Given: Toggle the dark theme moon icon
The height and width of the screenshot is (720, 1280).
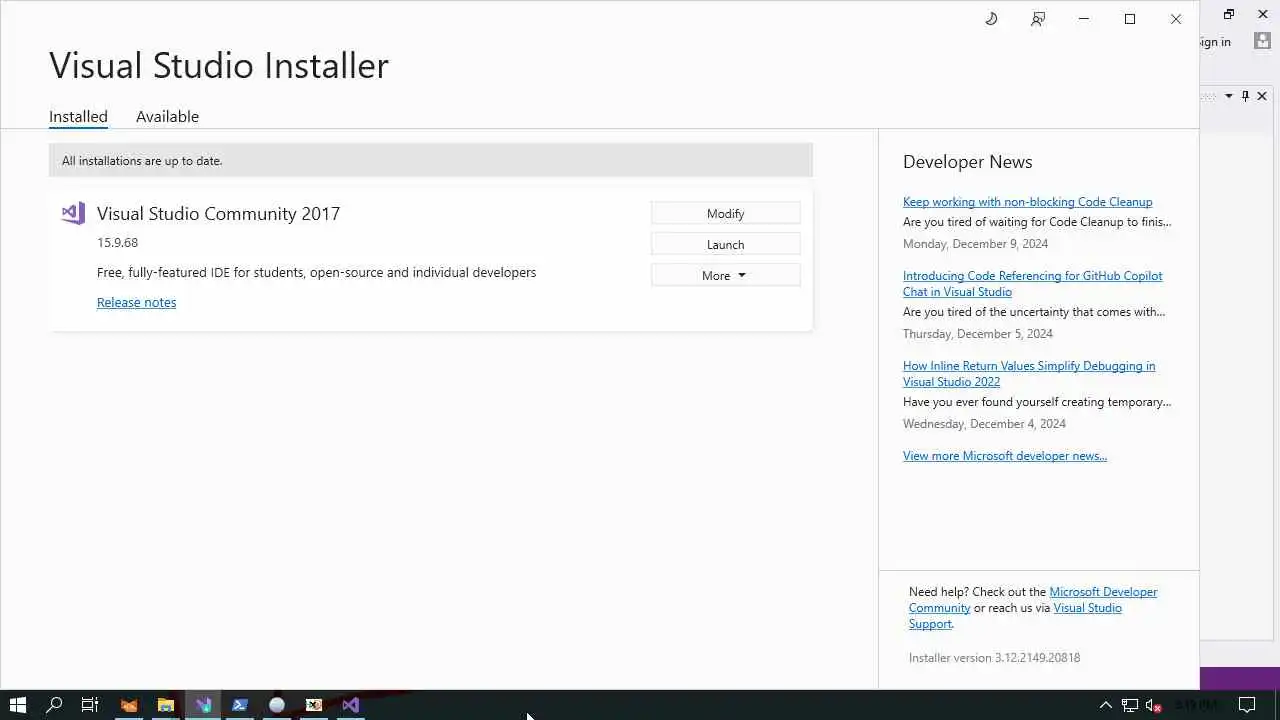Looking at the screenshot, I should pyautogui.click(x=991, y=19).
